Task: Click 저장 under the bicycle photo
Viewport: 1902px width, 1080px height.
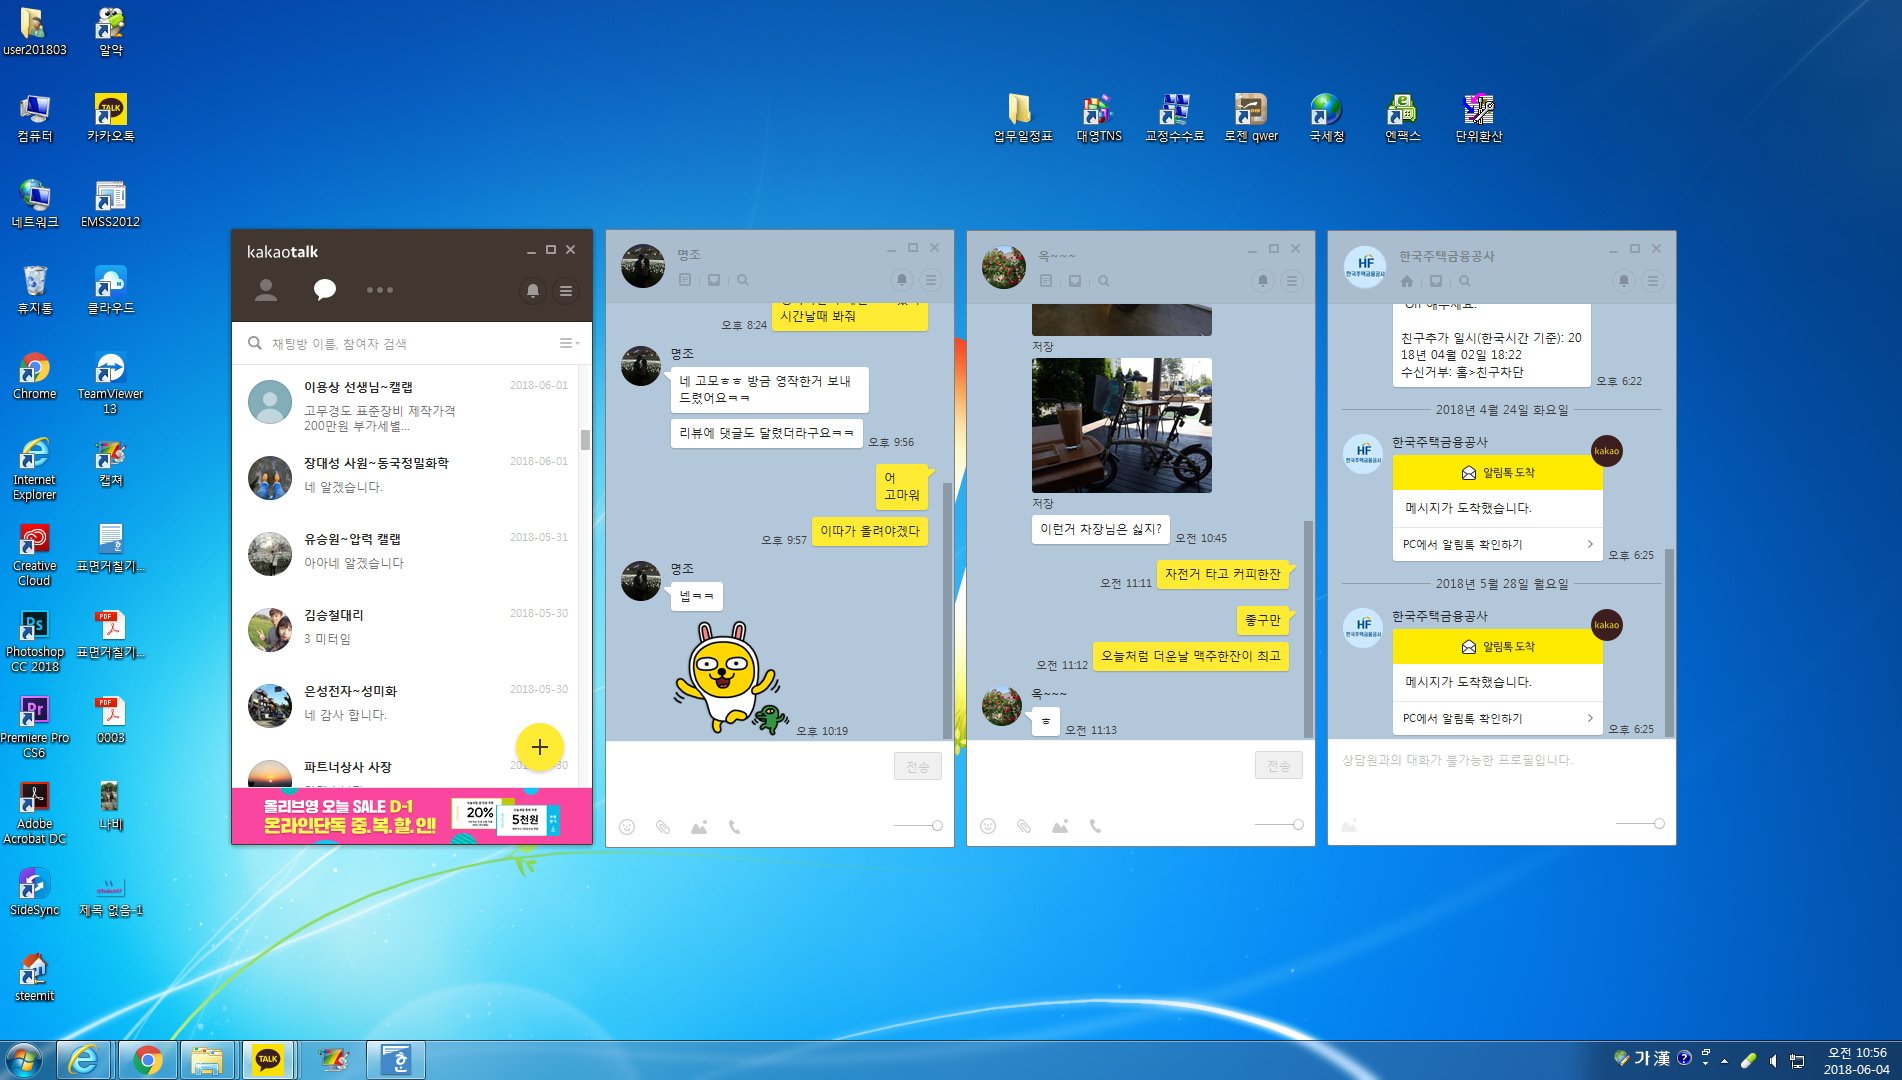Action: 1043,503
